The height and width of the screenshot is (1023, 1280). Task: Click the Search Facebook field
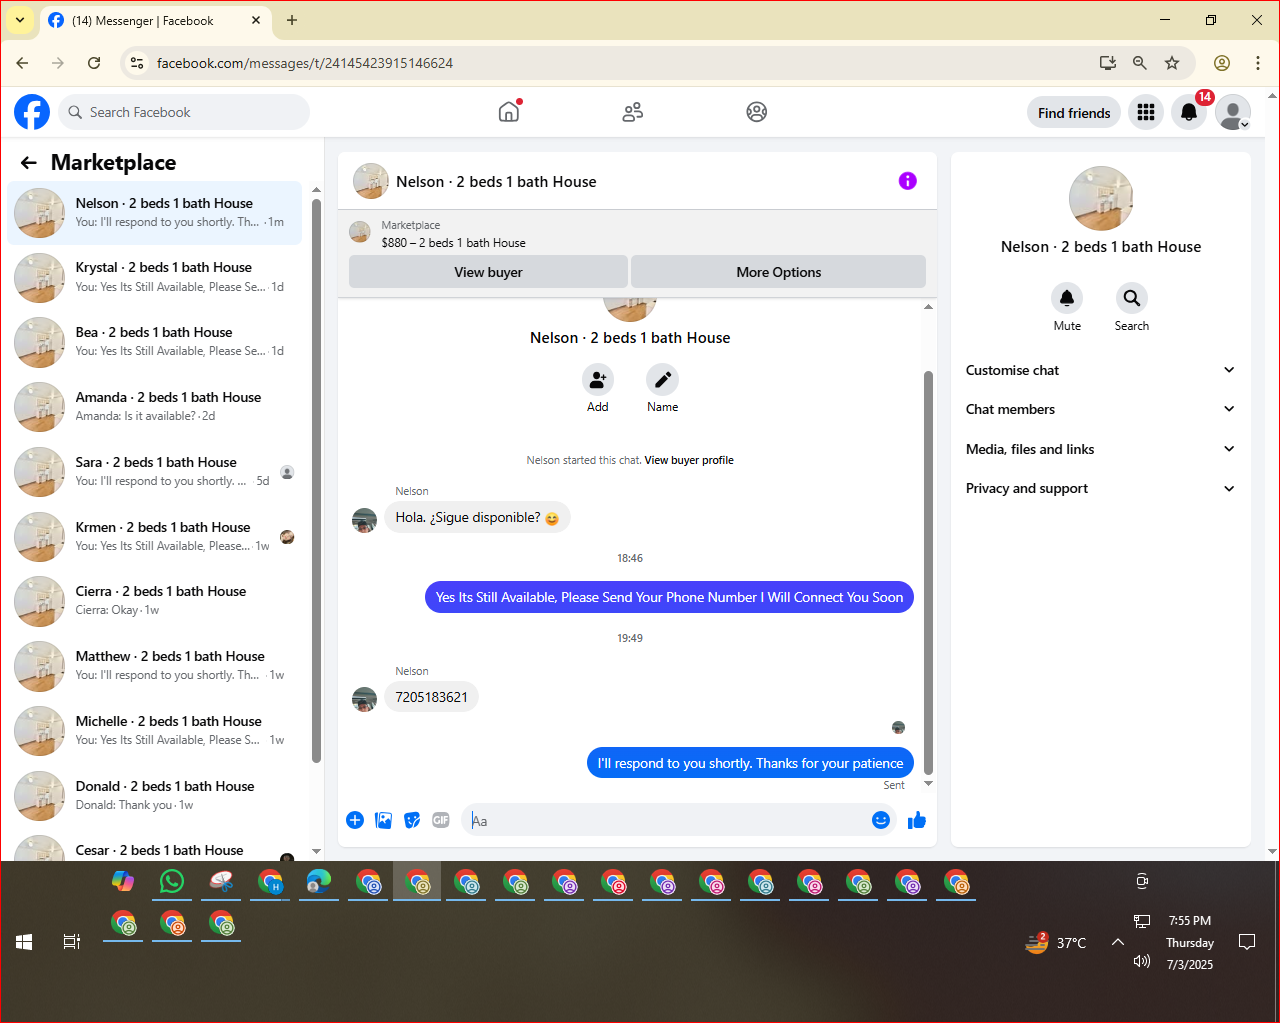[x=184, y=112]
